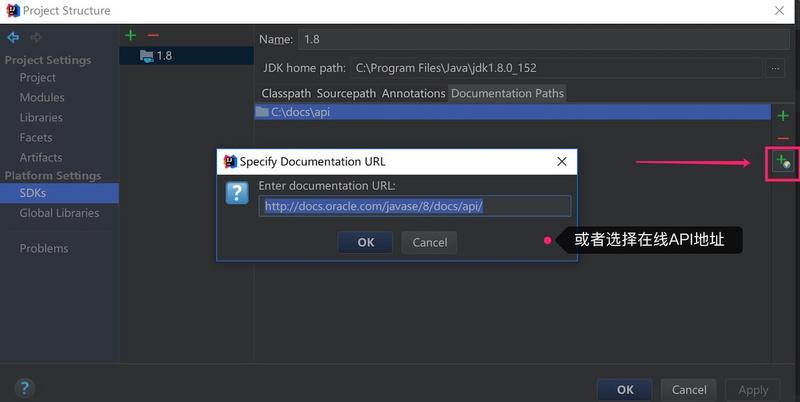Screen dimensions: 800x402
Task: Select the C:\docs\api path entry
Action: point(512,112)
